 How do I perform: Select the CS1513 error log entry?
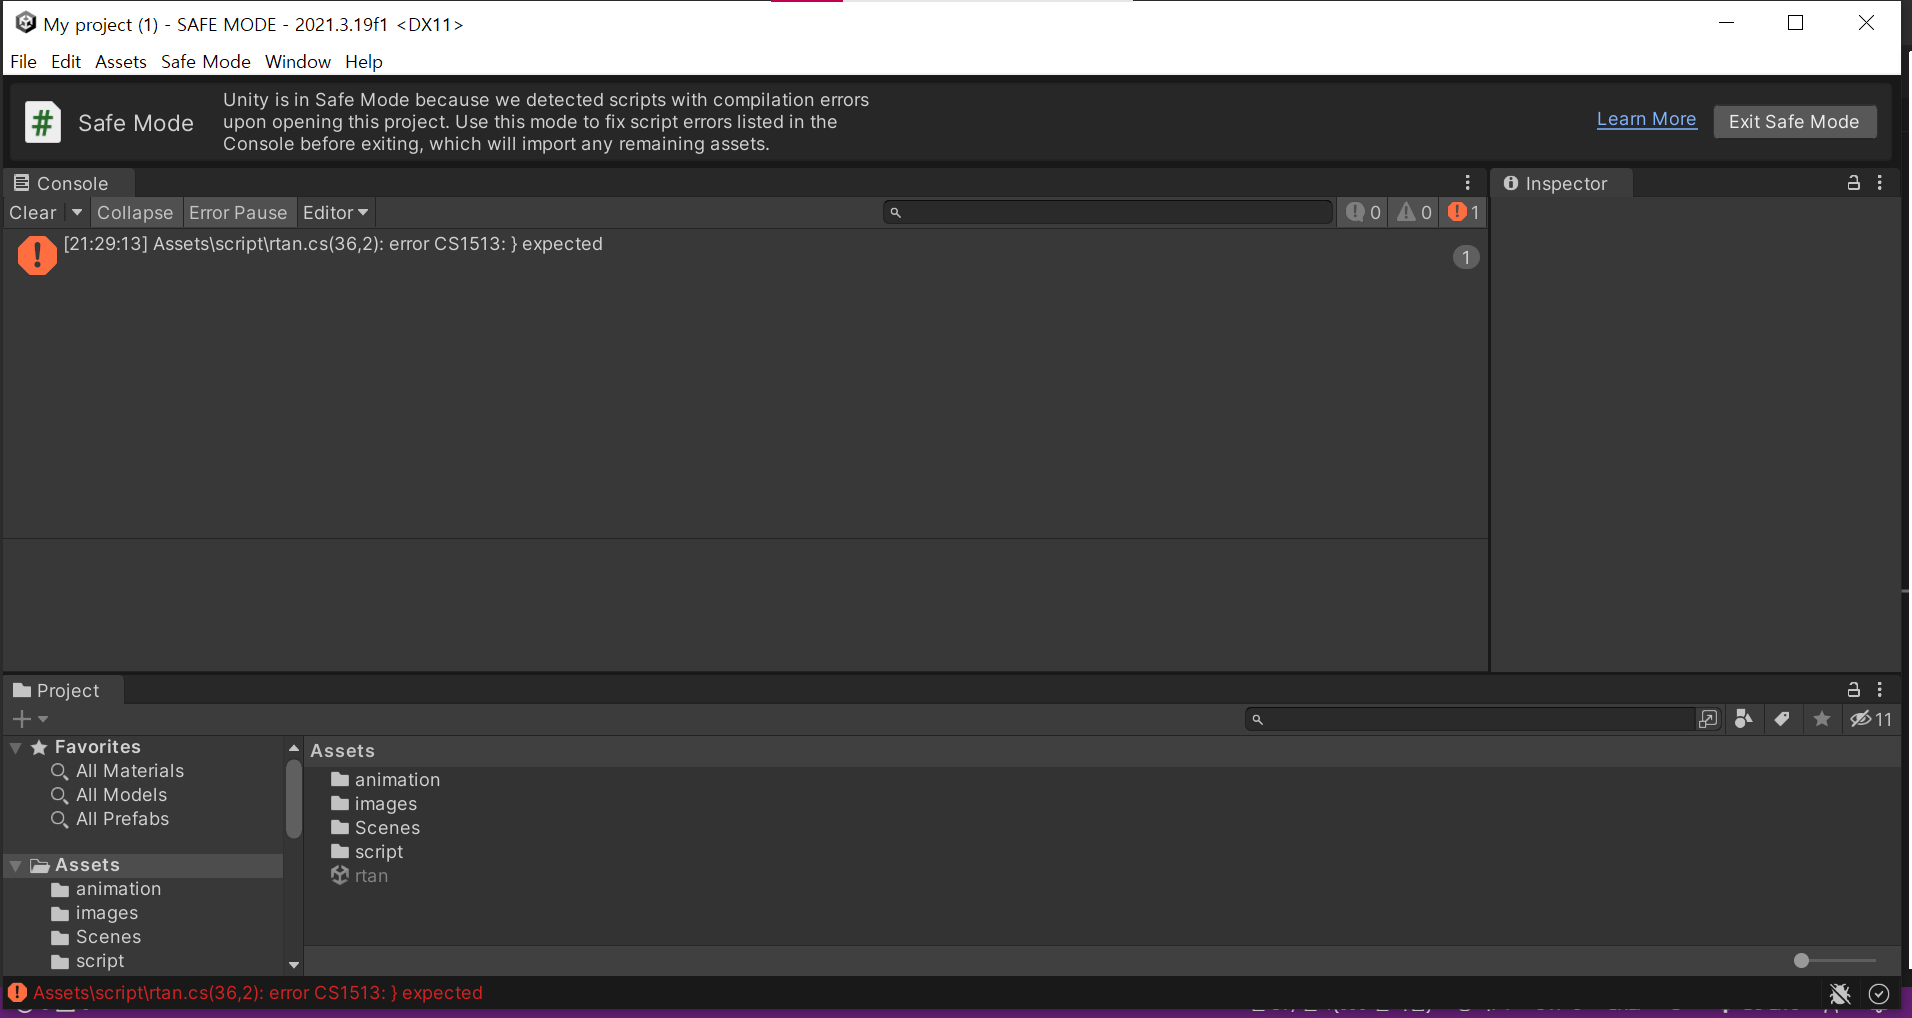point(745,256)
